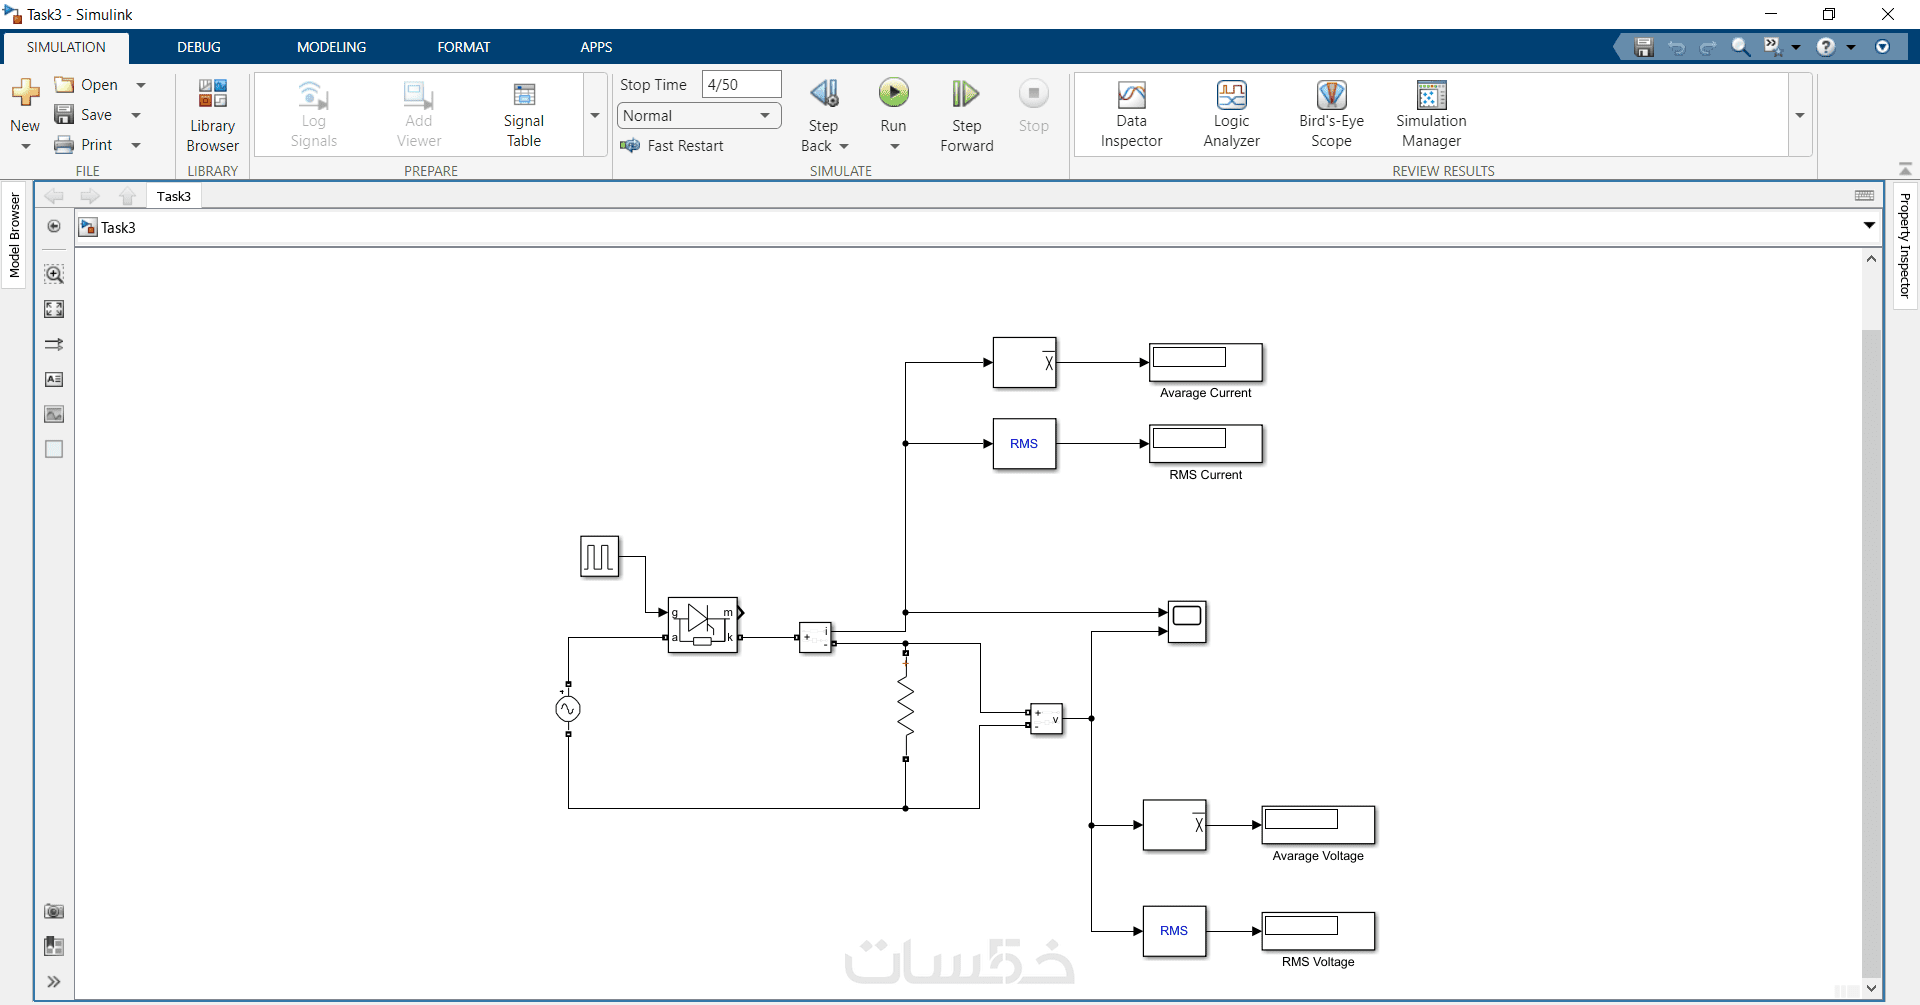Click the Hide/Show Explorer Bar icon

click(54, 227)
